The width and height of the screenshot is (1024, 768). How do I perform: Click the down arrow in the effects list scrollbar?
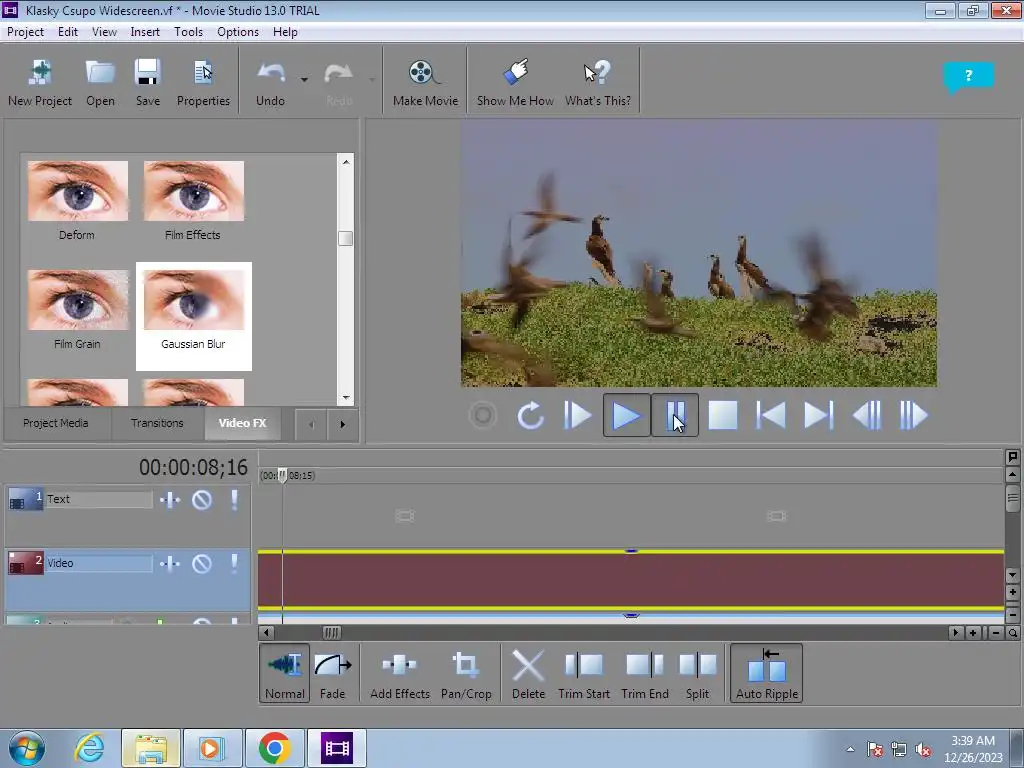(345, 397)
